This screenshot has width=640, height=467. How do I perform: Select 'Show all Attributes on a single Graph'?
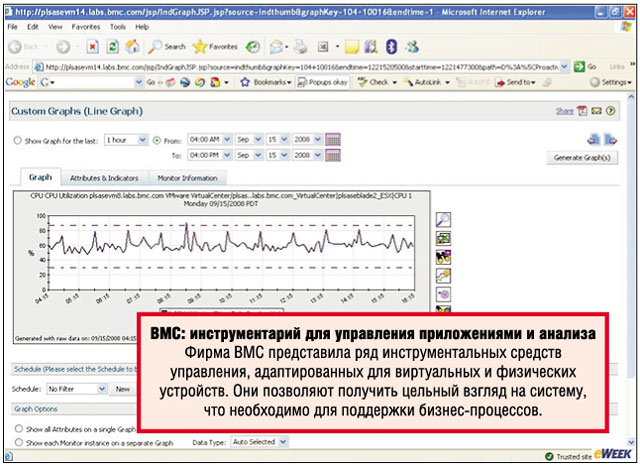(19, 429)
